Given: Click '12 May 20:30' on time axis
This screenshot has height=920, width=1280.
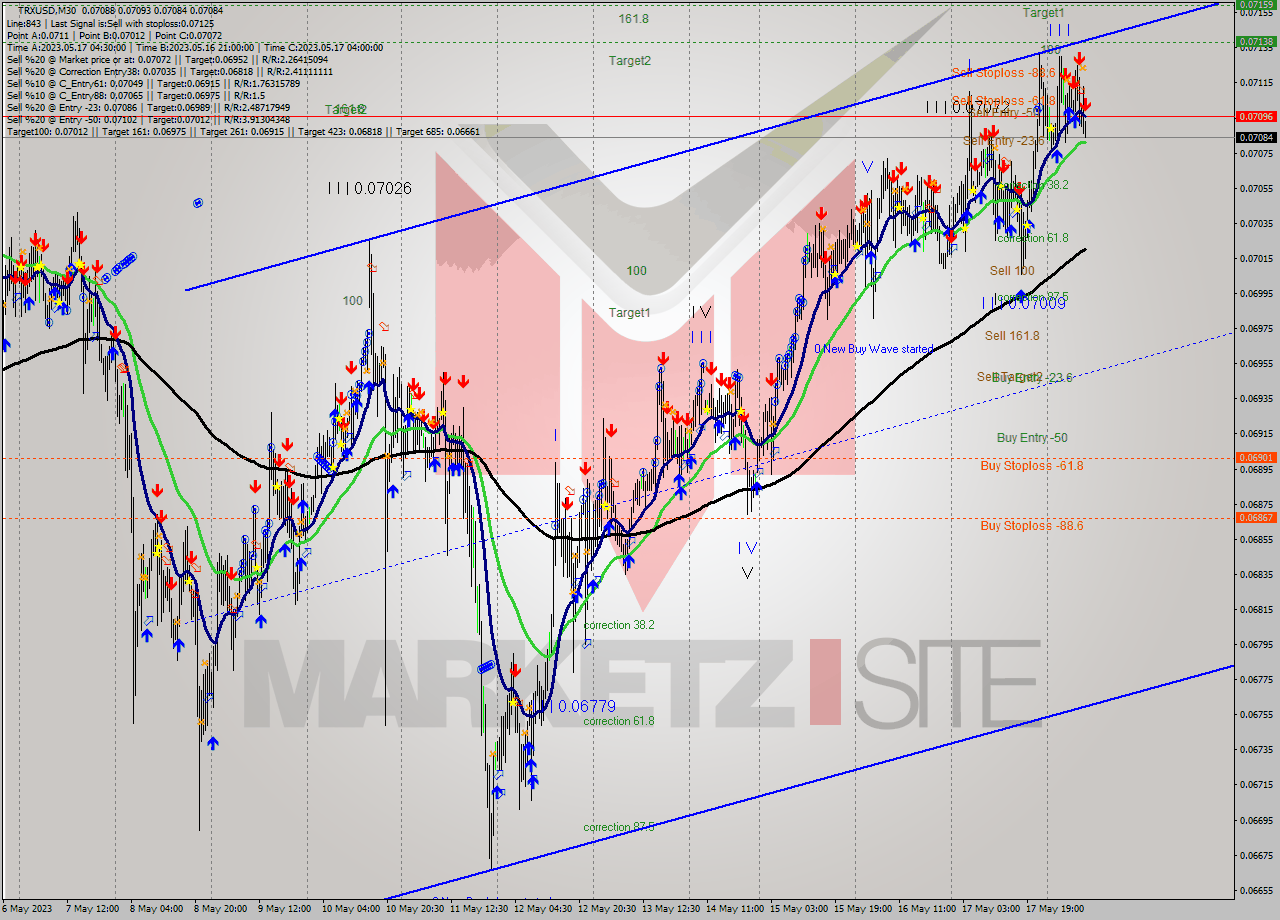Looking at the screenshot, I should [607, 909].
